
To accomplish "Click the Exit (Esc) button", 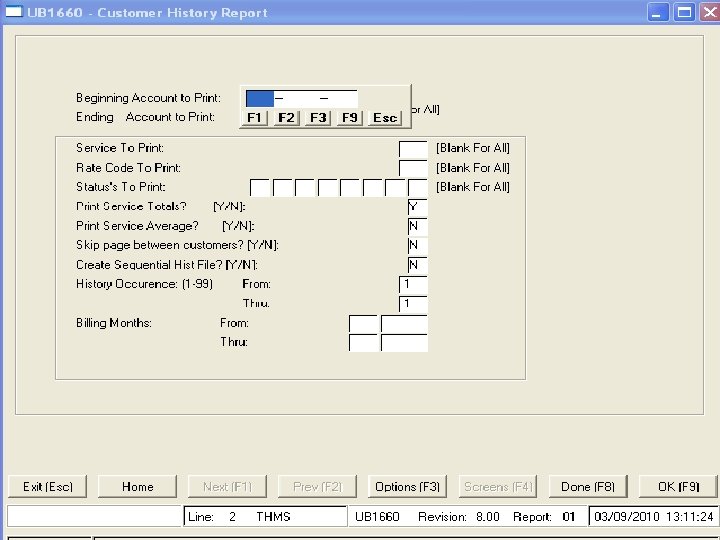I will point(48,487).
